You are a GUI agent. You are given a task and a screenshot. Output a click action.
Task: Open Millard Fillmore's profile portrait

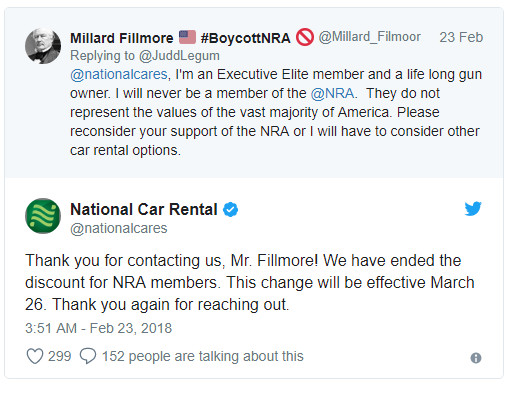pos(43,46)
